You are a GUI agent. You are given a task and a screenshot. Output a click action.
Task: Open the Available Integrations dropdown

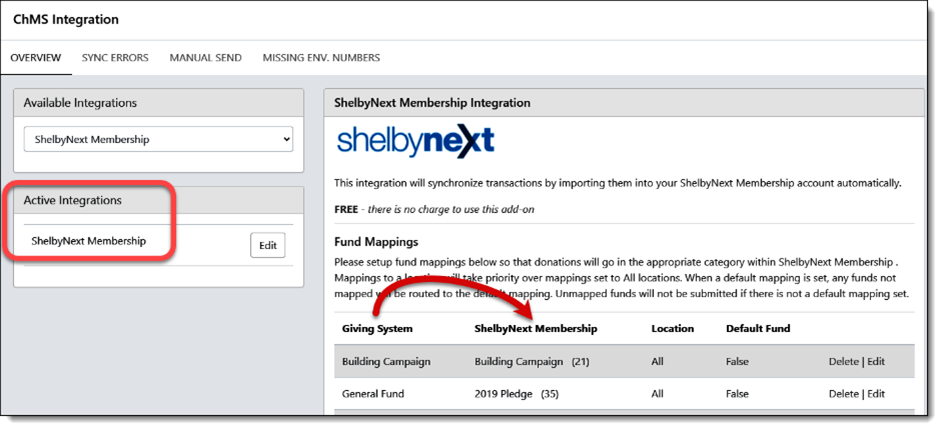pyautogui.click(x=158, y=139)
